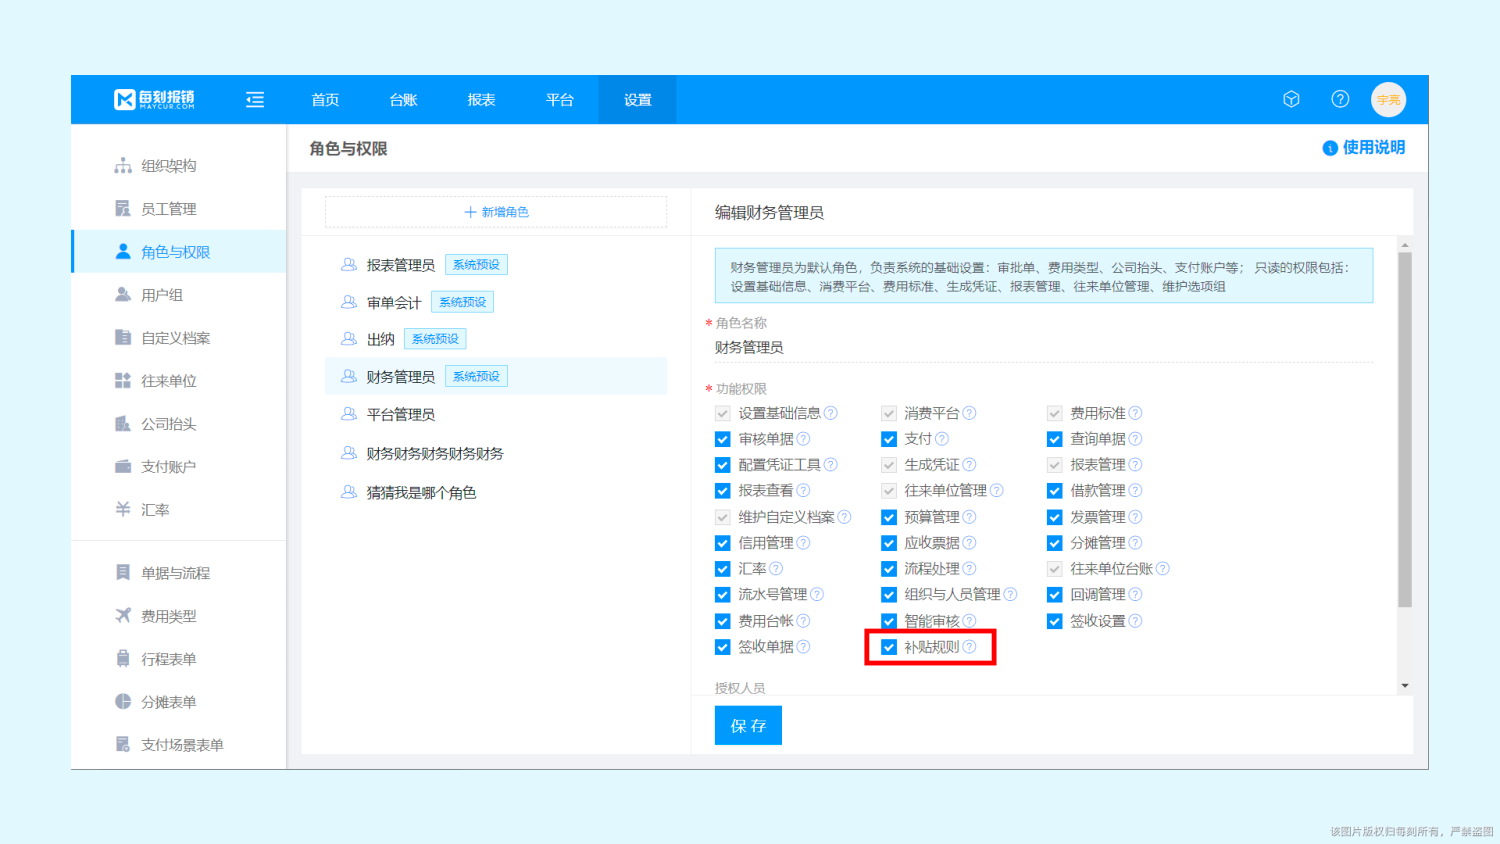Open 汇率 in the left sidebar
The width and height of the screenshot is (1500, 844).
(x=155, y=510)
